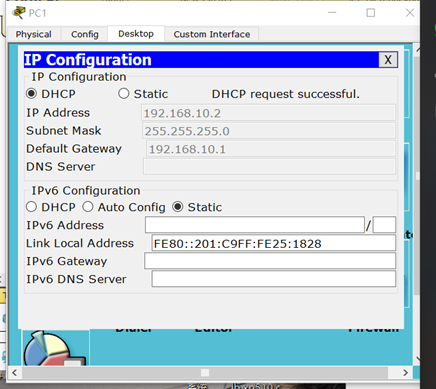This screenshot has width=436, height=389.
Task: Close the IP Configuration dialog with X
Action: [388, 60]
